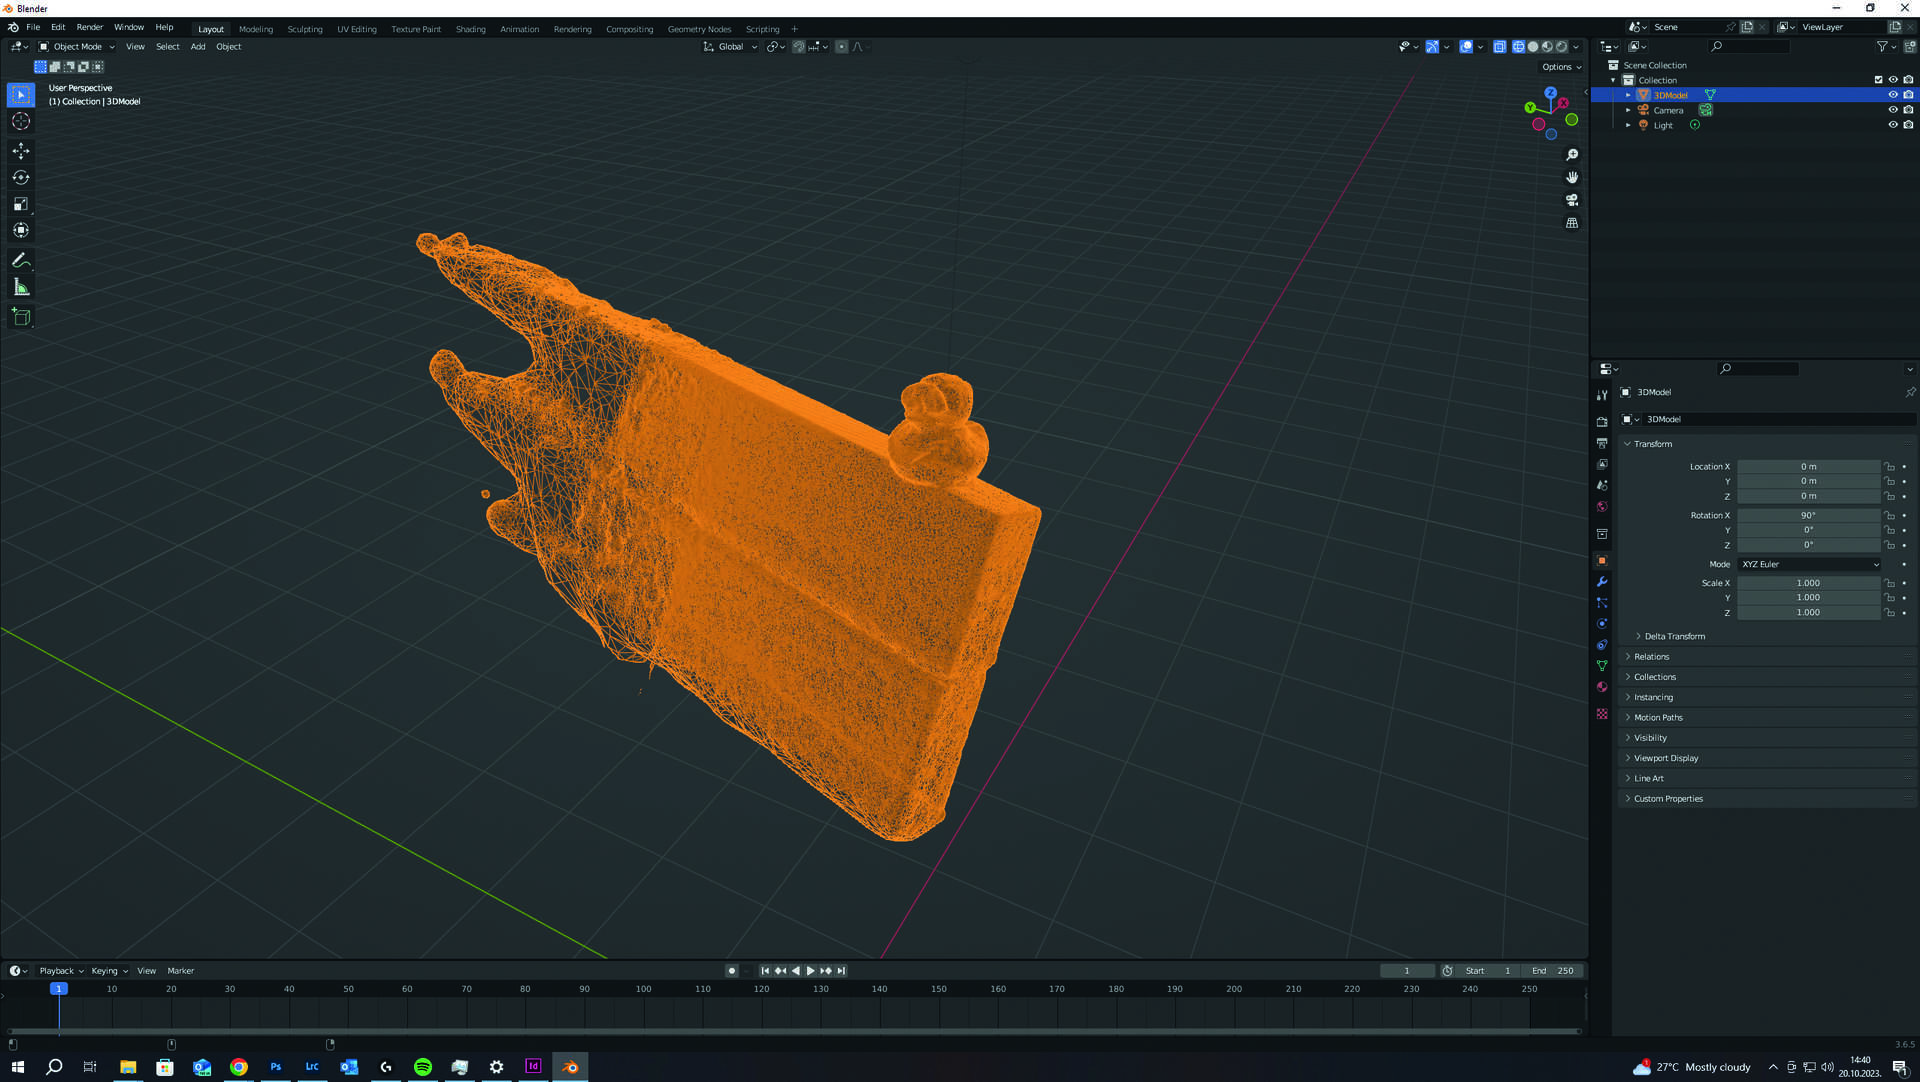Open the Material properties tab icon
Image resolution: width=1920 pixels, height=1082 pixels.
[x=1602, y=687]
